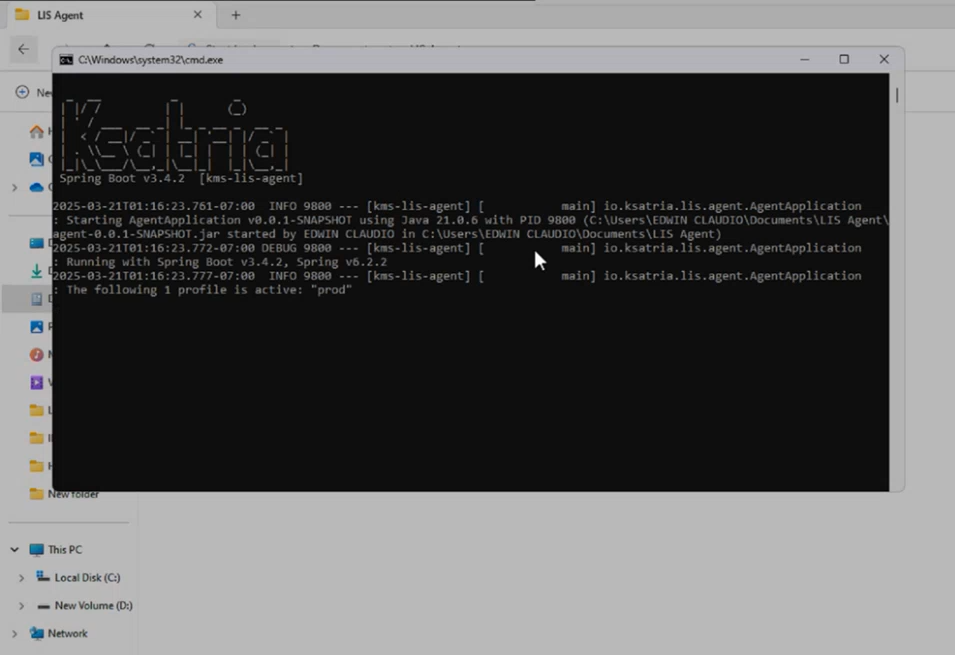Click the cmd.exe icon in the console title bar
This screenshot has width=955, height=655.
[x=66, y=60]
